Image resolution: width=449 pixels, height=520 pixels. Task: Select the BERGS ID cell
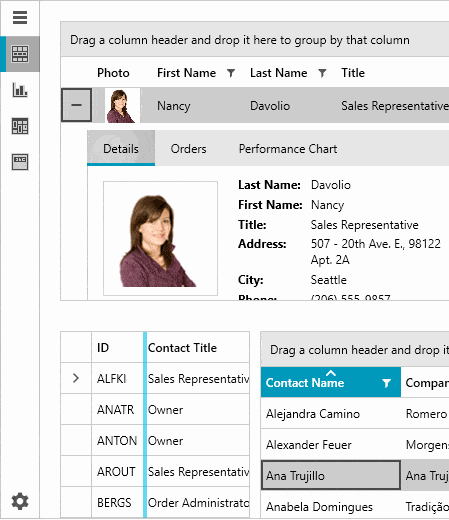[117, 502]
